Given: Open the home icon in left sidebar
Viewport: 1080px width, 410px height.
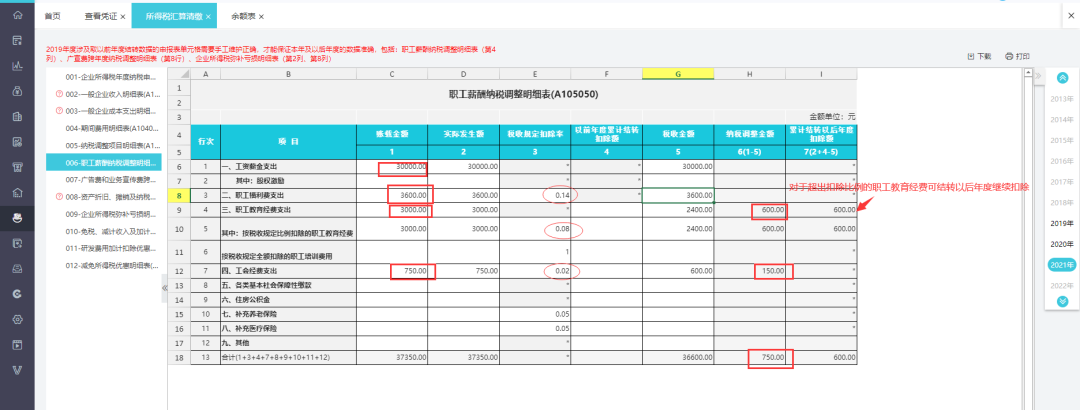Looking at the screenshot, I should [17, 15].
